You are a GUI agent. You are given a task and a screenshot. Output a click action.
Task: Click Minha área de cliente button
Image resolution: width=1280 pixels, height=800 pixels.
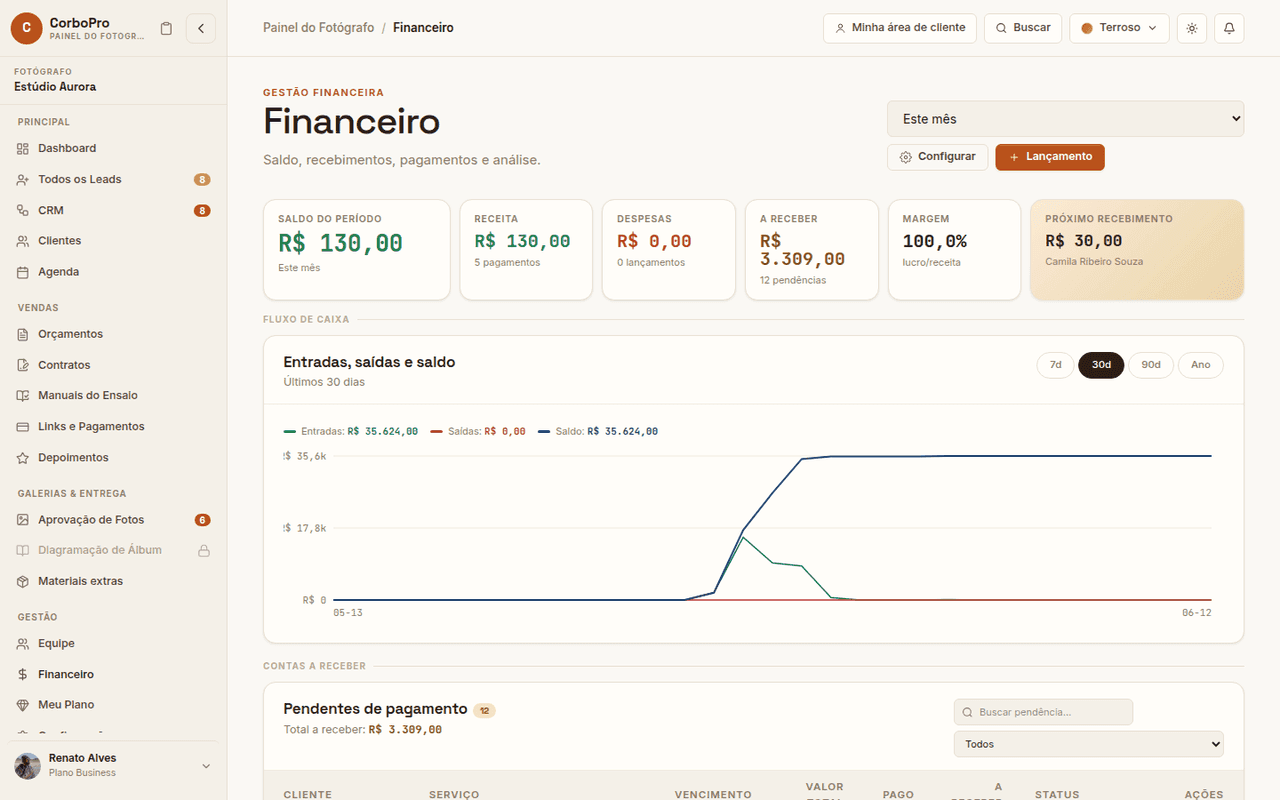pos(900,28)
